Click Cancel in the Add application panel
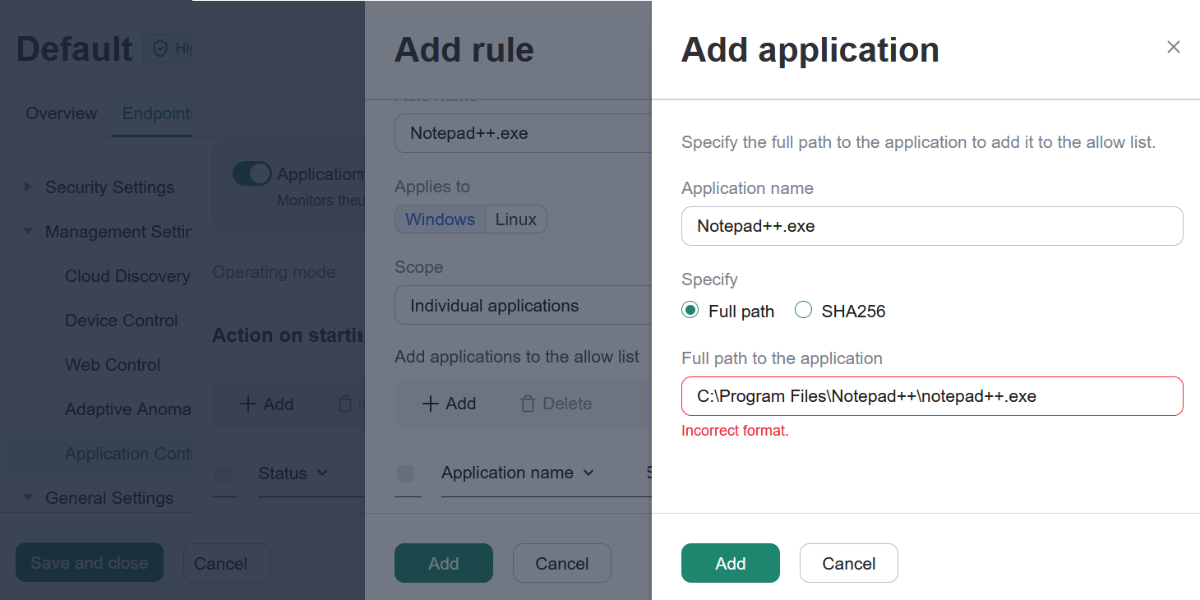1200x600 pixels. (x=848, y=563)
